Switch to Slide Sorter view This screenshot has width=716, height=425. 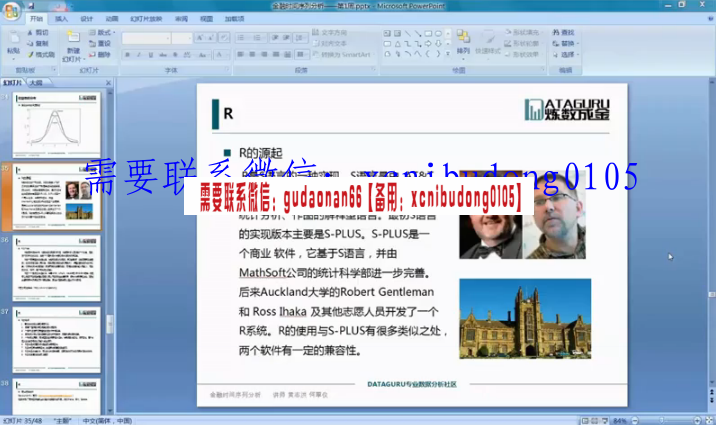point(595,420)
